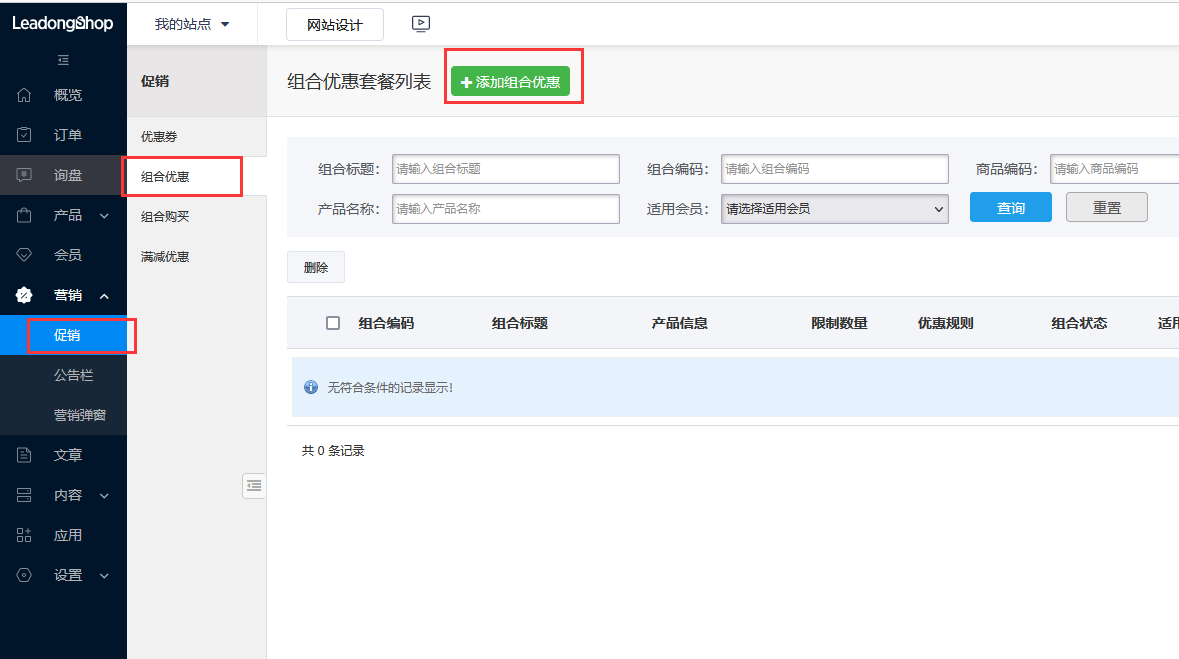Click the 组合标题 input field
1179x659 pixels.
(505, 169)
